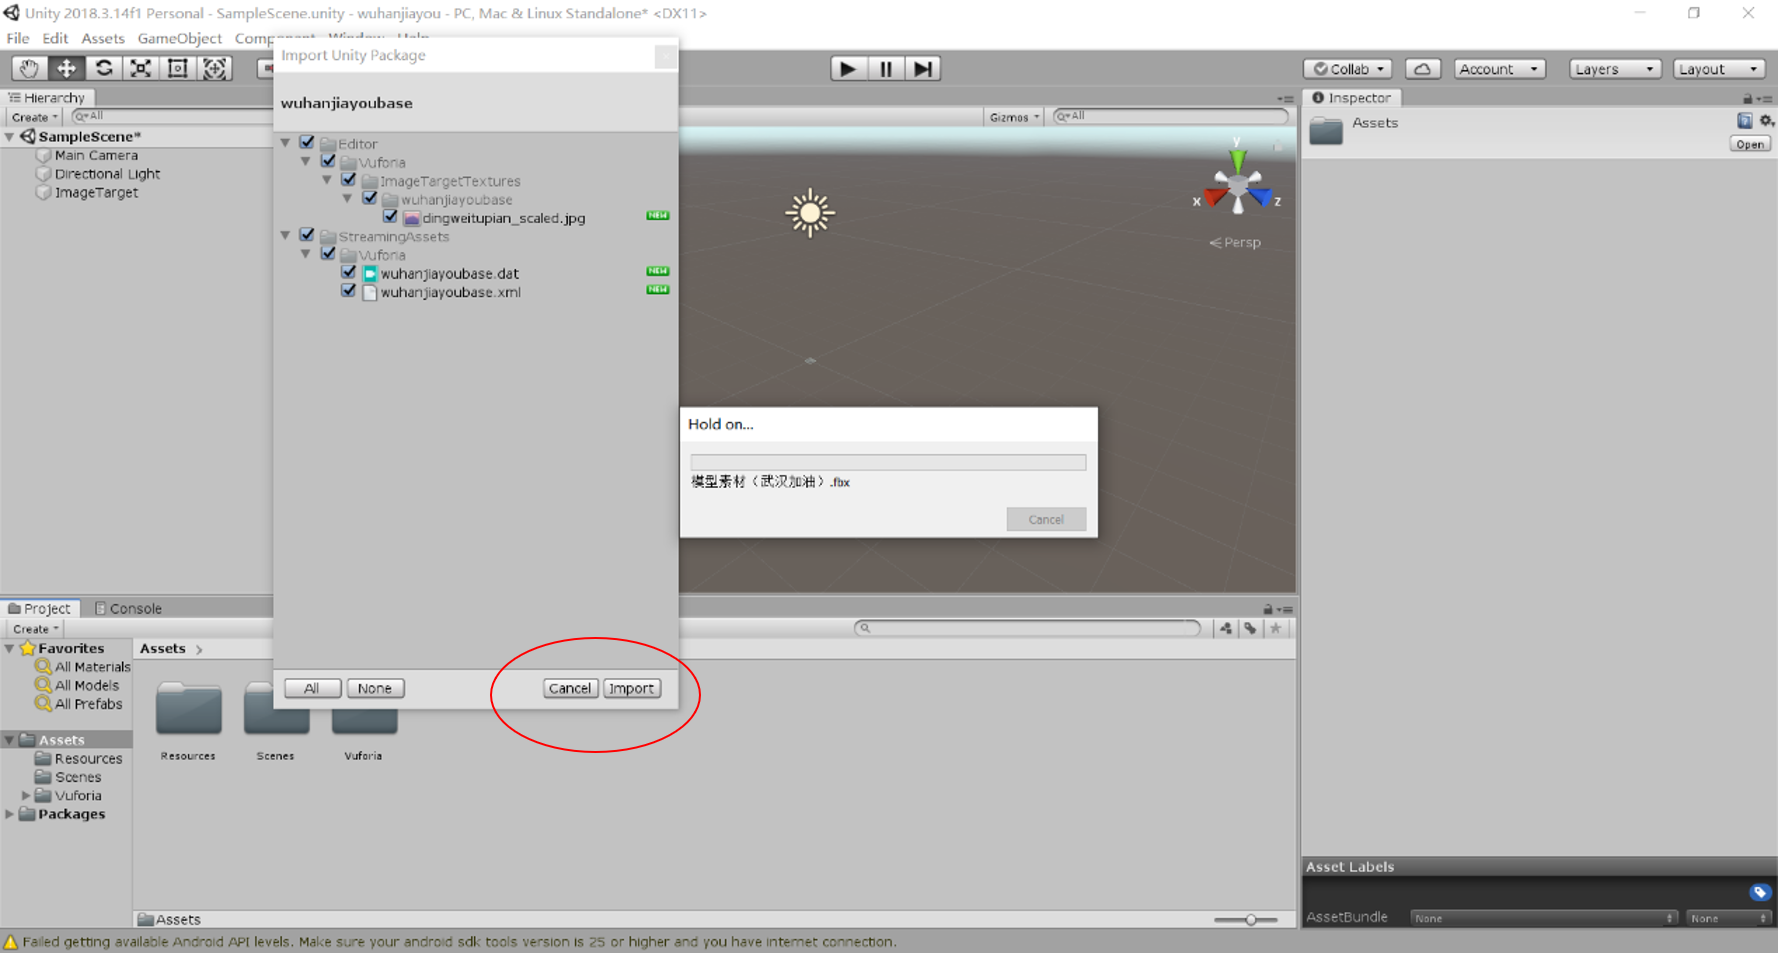Select the Rotate tool

click(103, 68)
